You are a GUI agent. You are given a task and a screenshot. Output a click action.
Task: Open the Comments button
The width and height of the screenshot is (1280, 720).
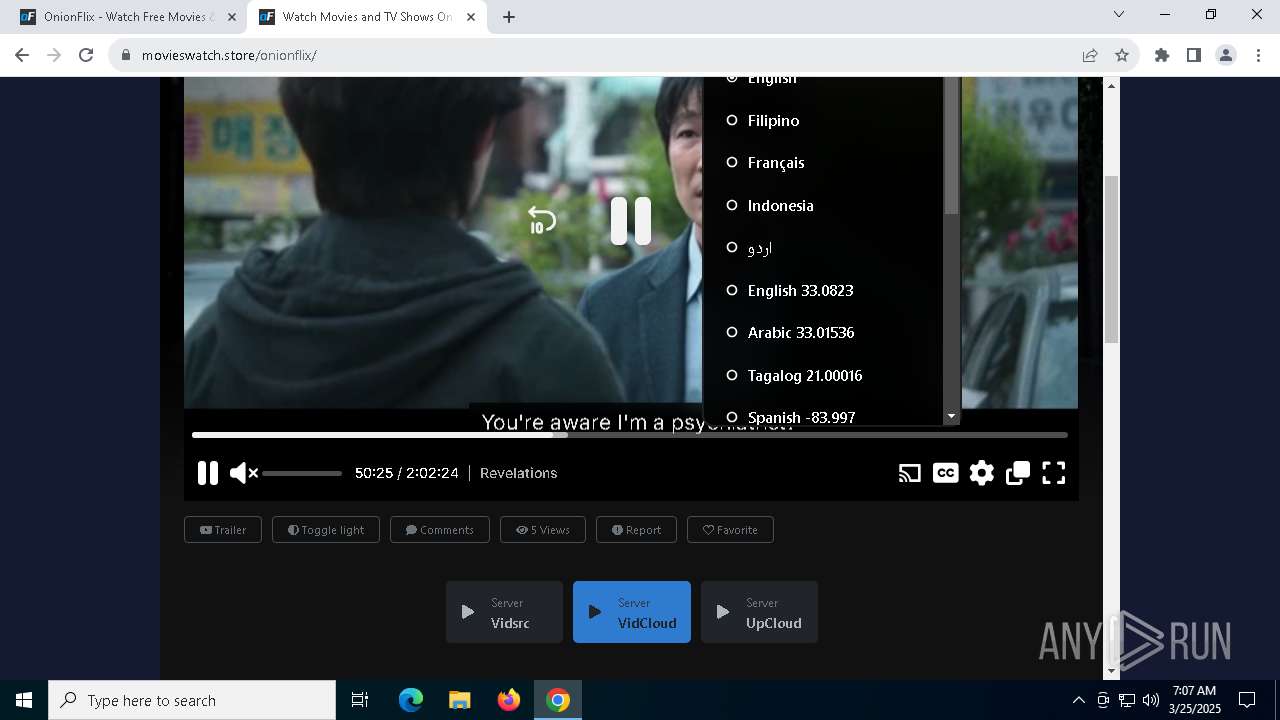[x=440, y=530]
